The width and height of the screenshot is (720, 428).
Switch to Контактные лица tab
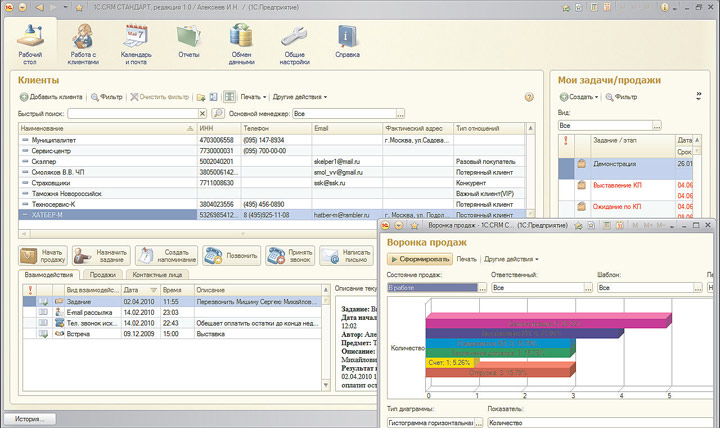coord(158,275)
